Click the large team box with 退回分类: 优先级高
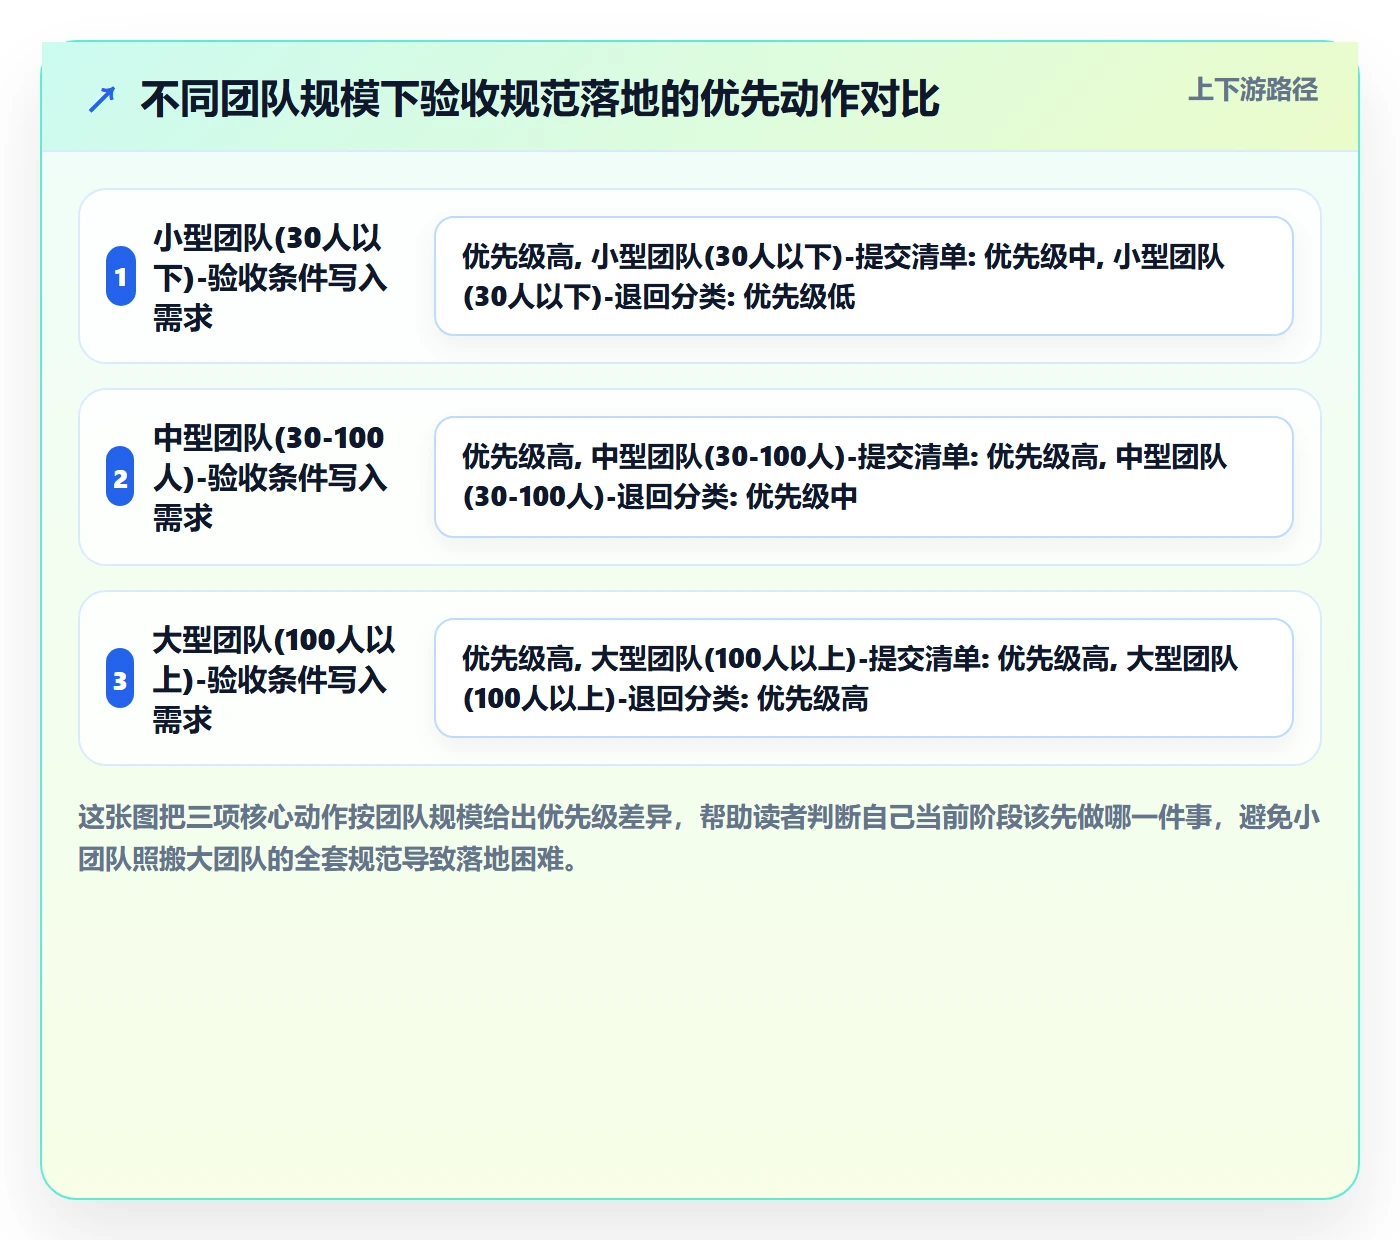1400x1240 pixels. (864, 678)
